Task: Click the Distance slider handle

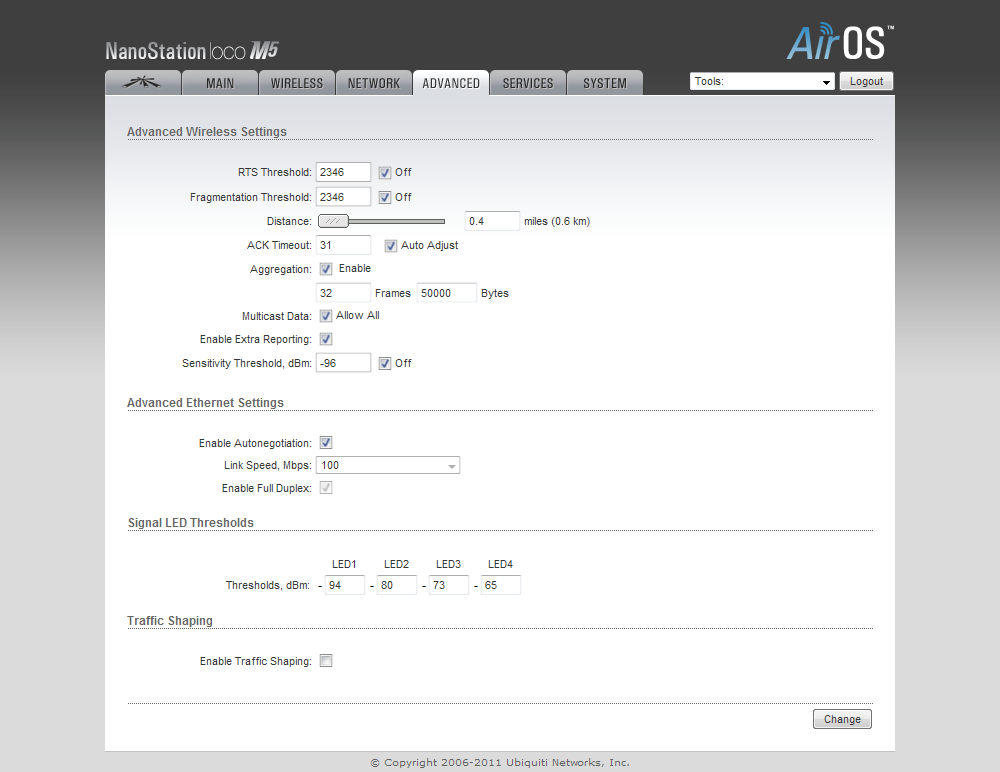Action: 333,221
